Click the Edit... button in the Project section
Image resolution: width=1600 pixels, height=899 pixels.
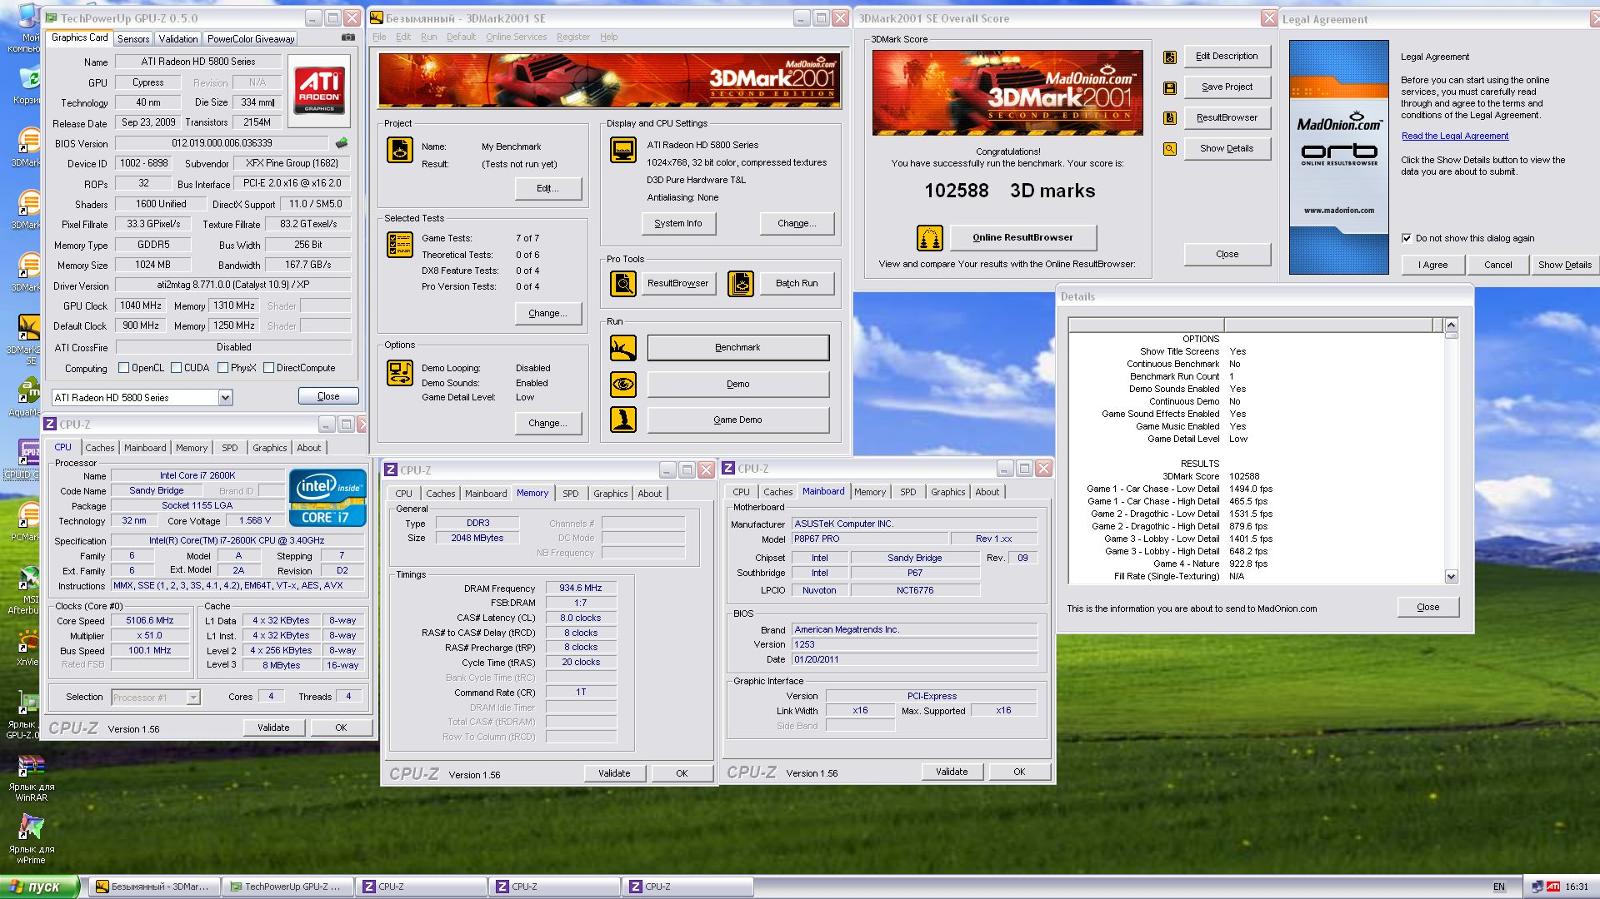click(x=548, y=188)
